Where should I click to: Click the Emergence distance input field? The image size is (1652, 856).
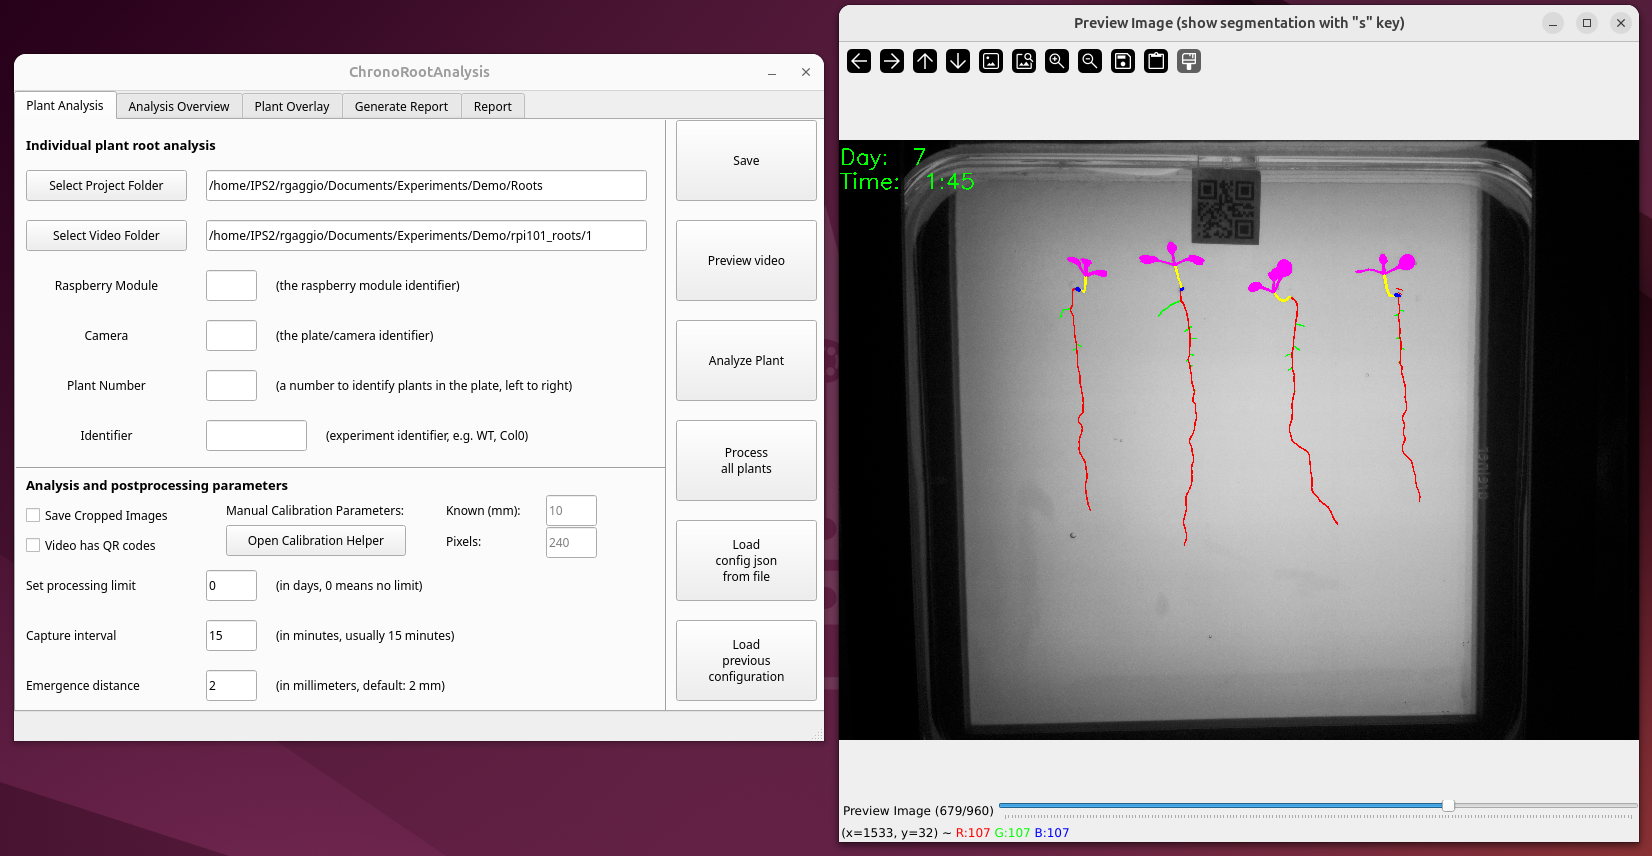click(231, 686)
